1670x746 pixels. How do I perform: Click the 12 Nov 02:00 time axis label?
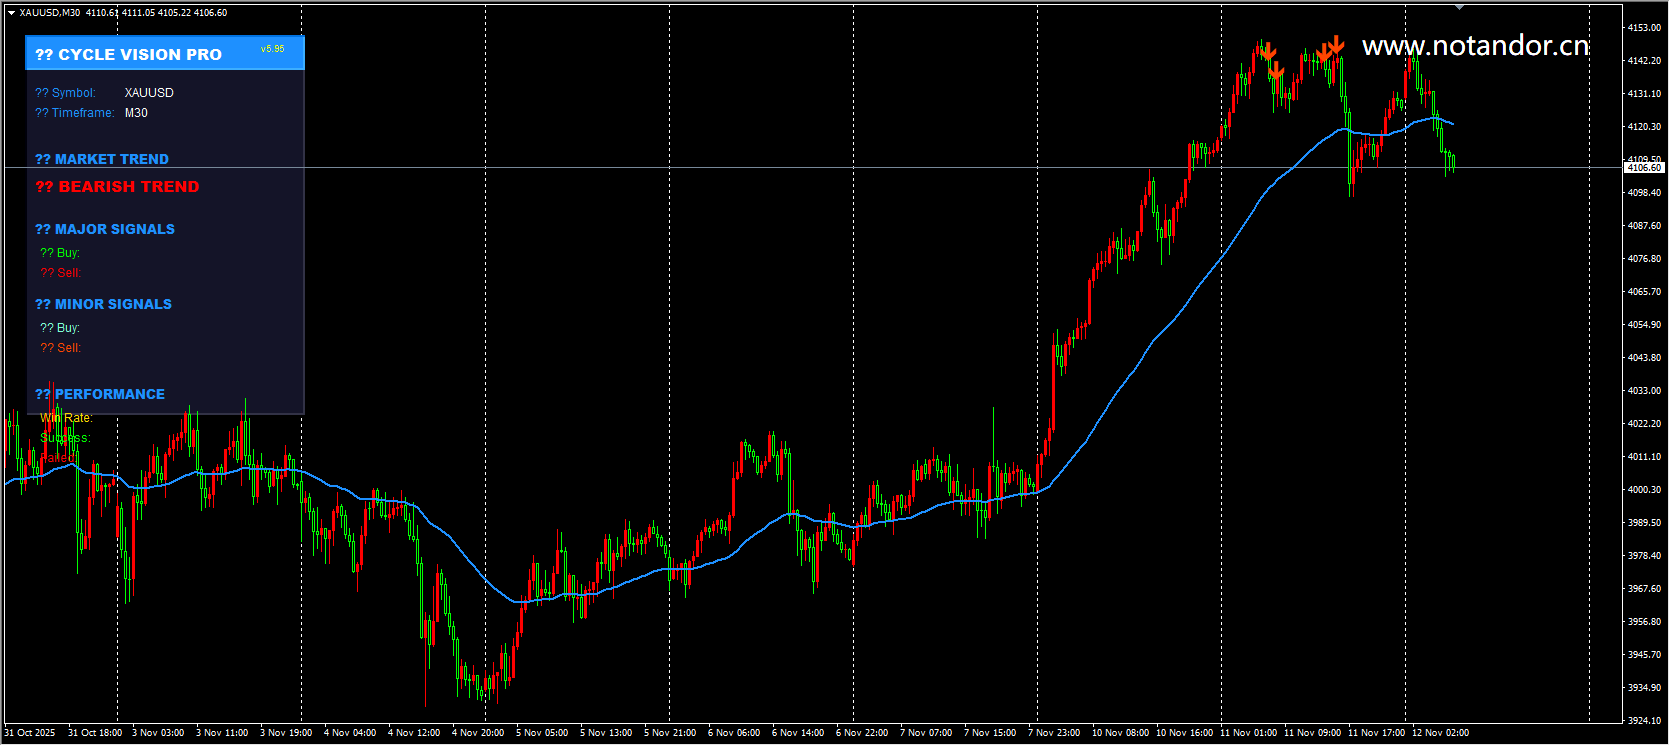tap(1440, 733)
